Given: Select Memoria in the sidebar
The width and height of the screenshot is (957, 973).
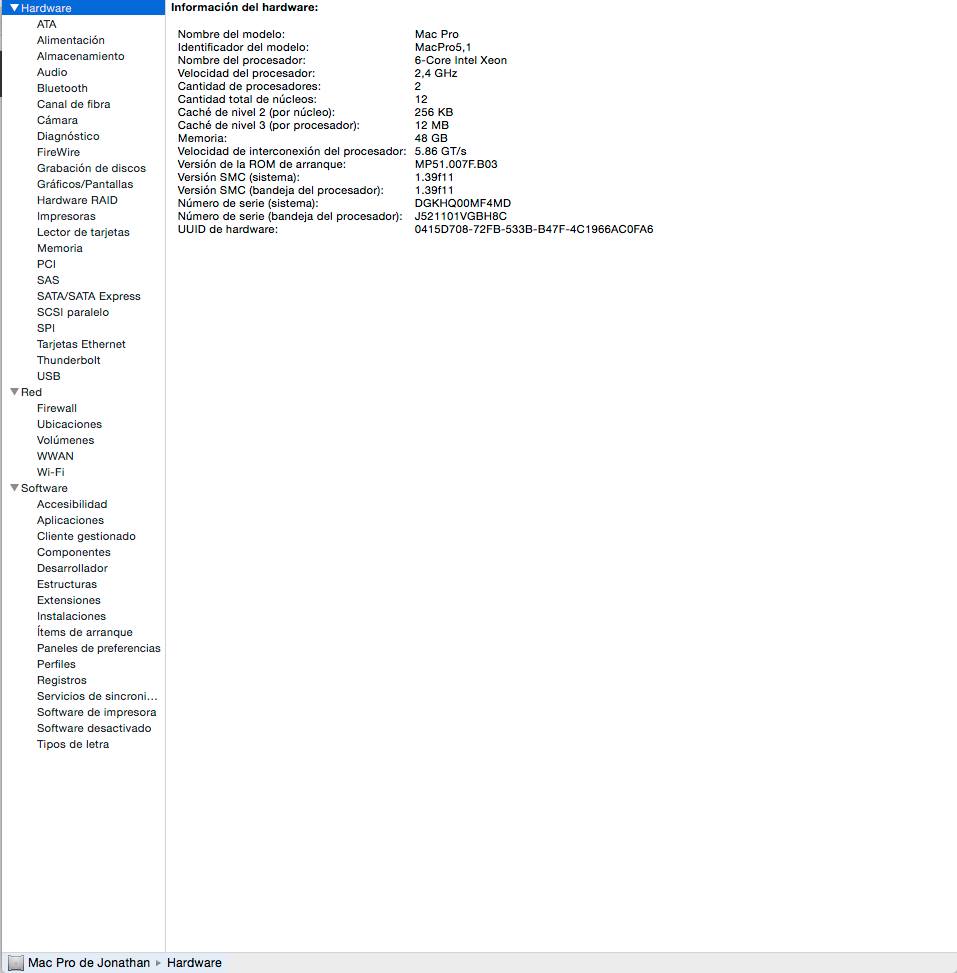Looking at the screenshot, I should (x=60, y=248).
